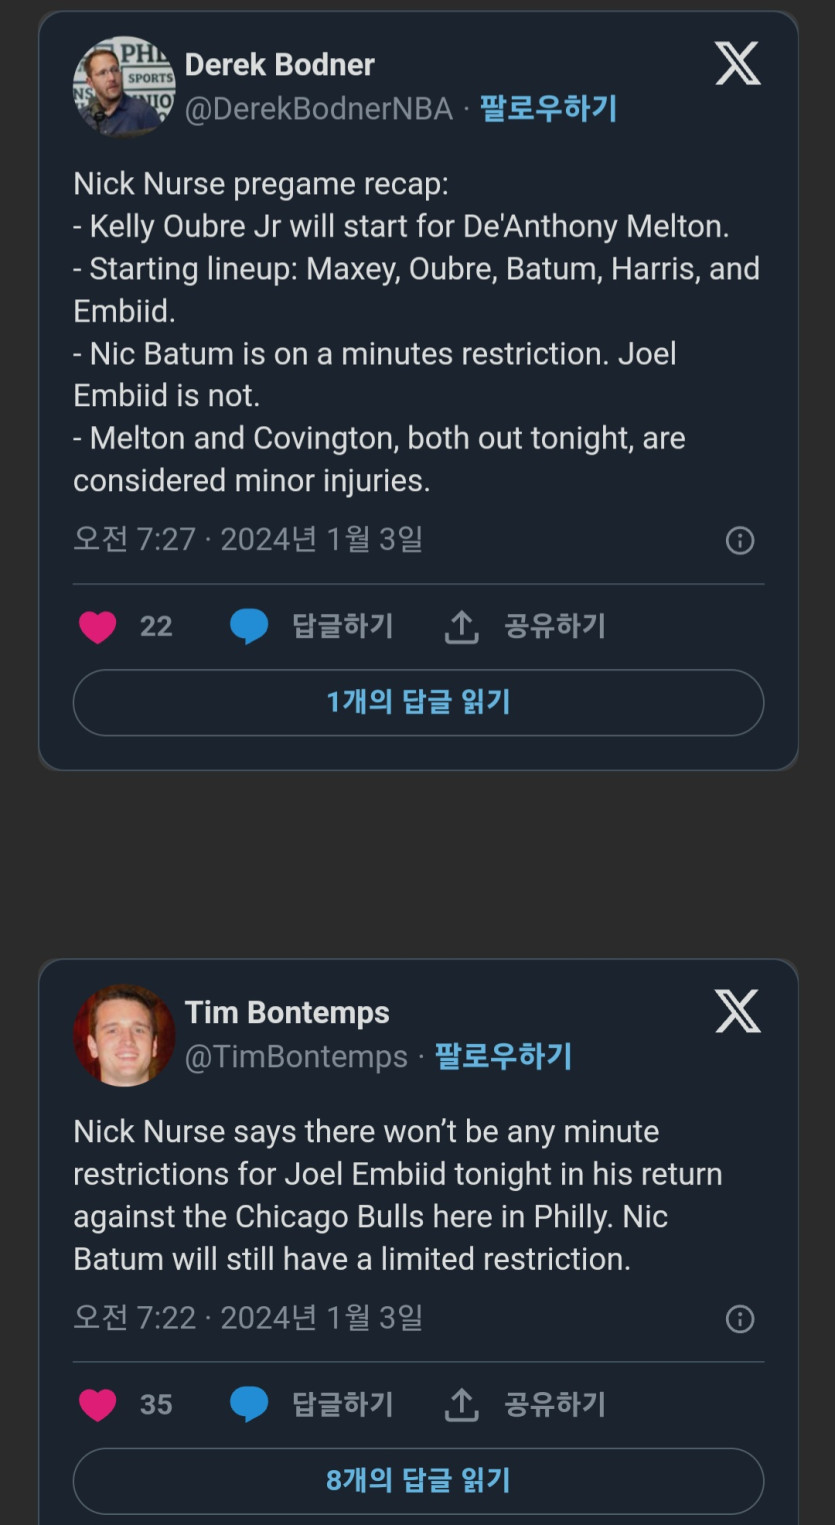The width and height of the screenshot is (835, 1525).
Task: Like Tim Bontemps' tweet with the heart
Action: tap(97, 1405)
